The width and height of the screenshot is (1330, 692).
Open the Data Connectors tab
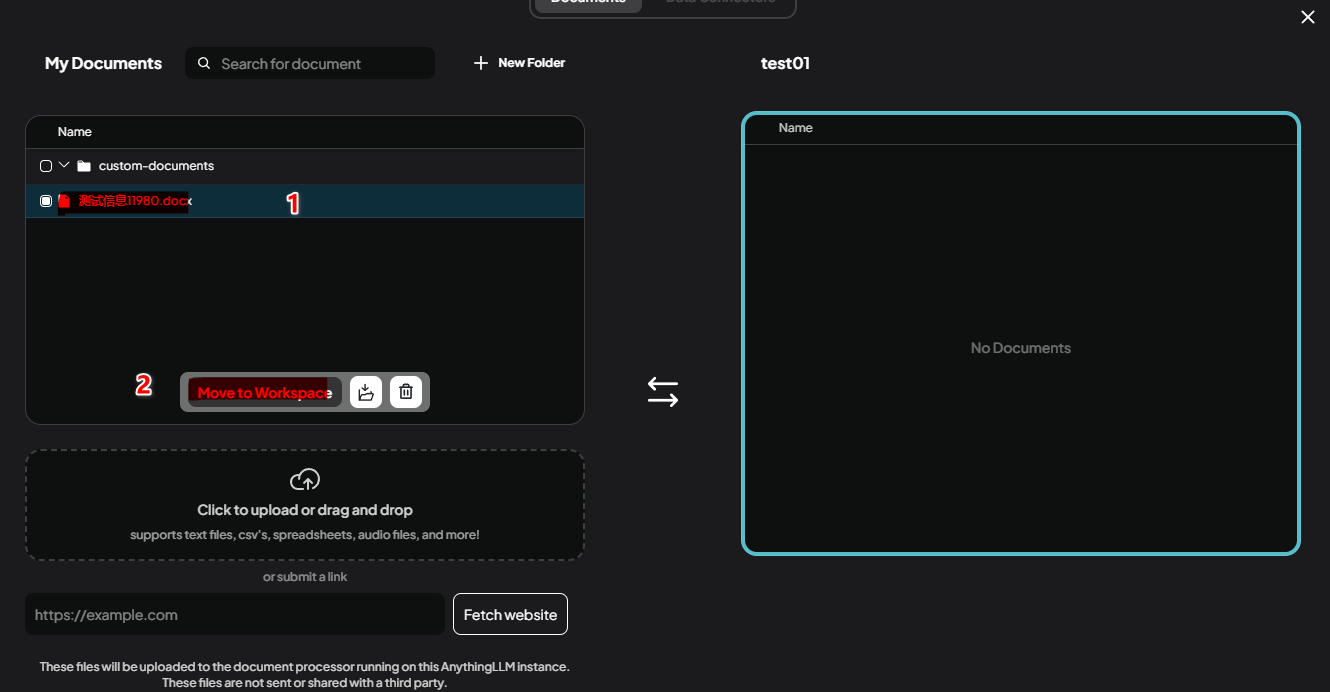point(720,3)
